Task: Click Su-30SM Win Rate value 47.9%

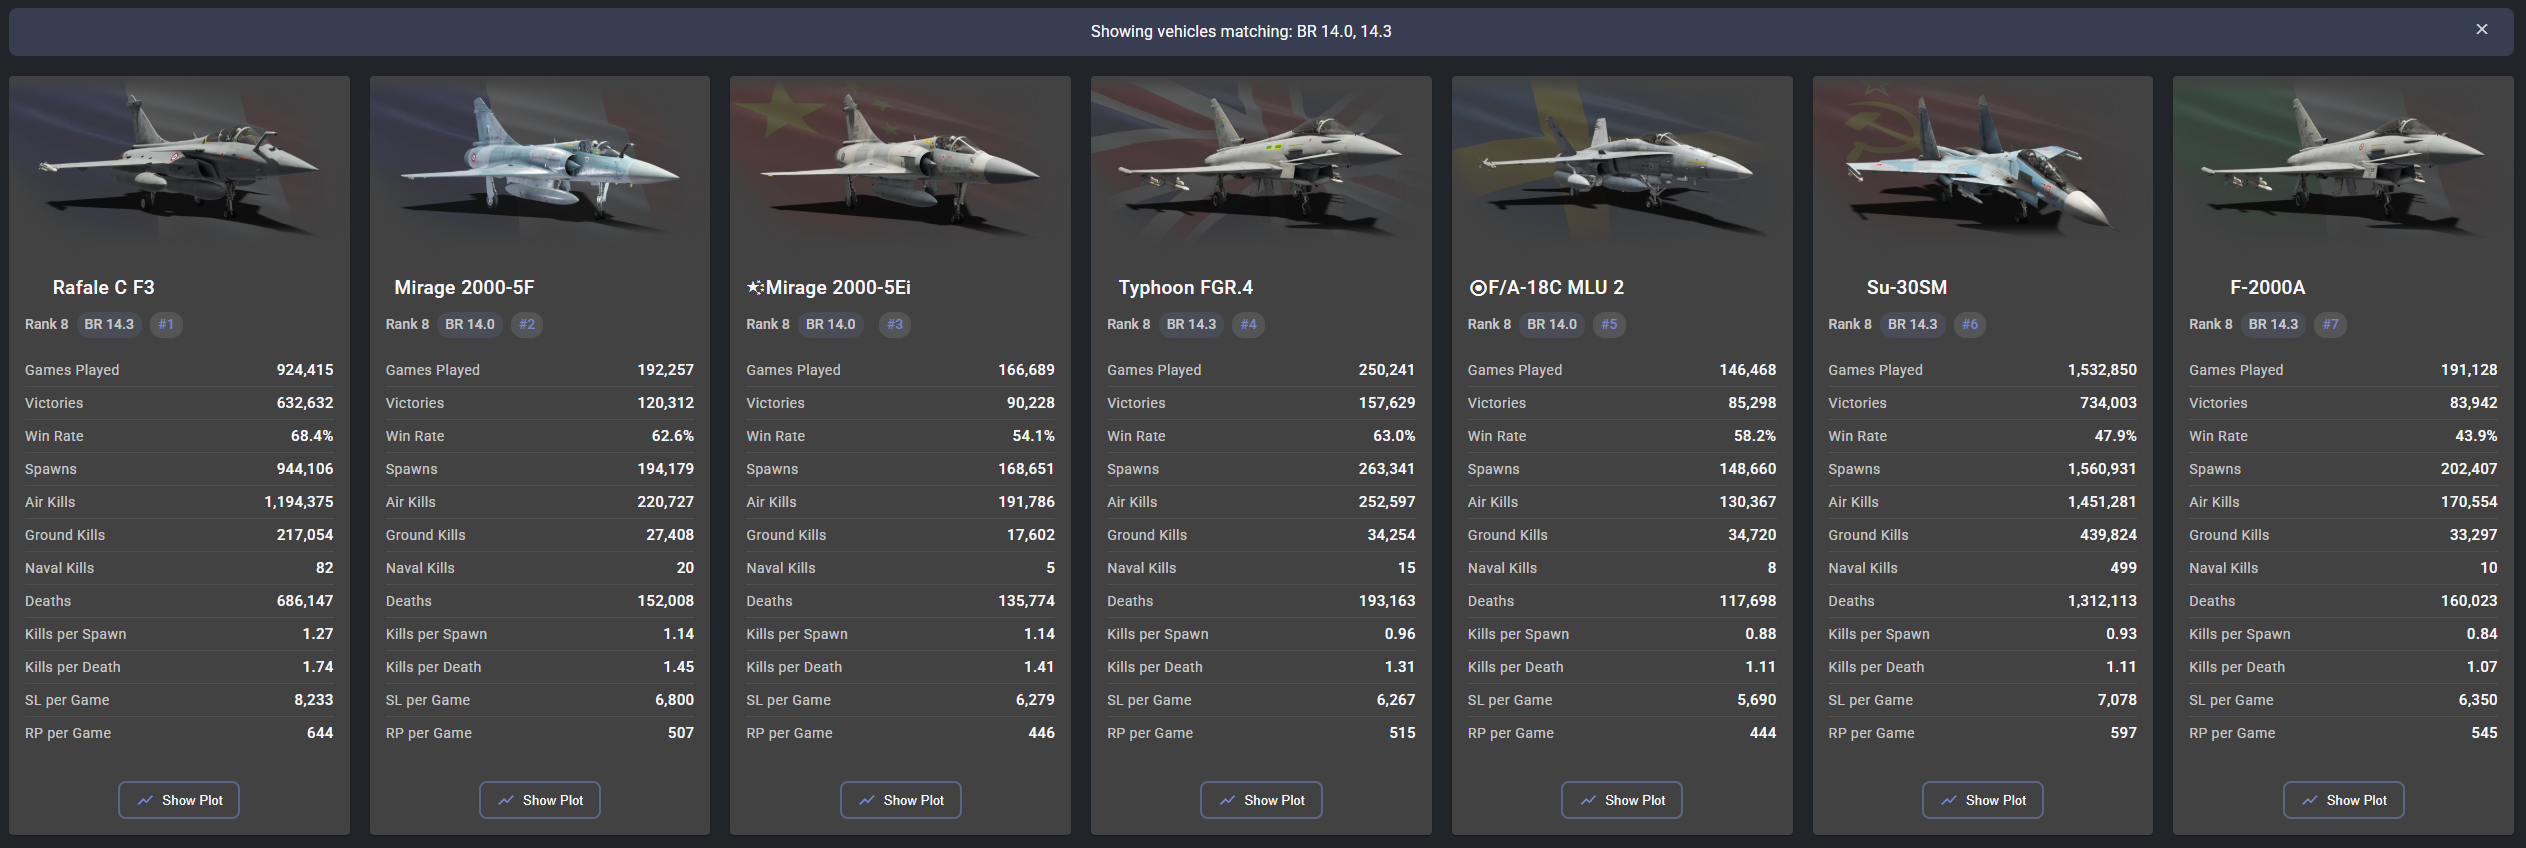Action: click(x=2115, y=436)
